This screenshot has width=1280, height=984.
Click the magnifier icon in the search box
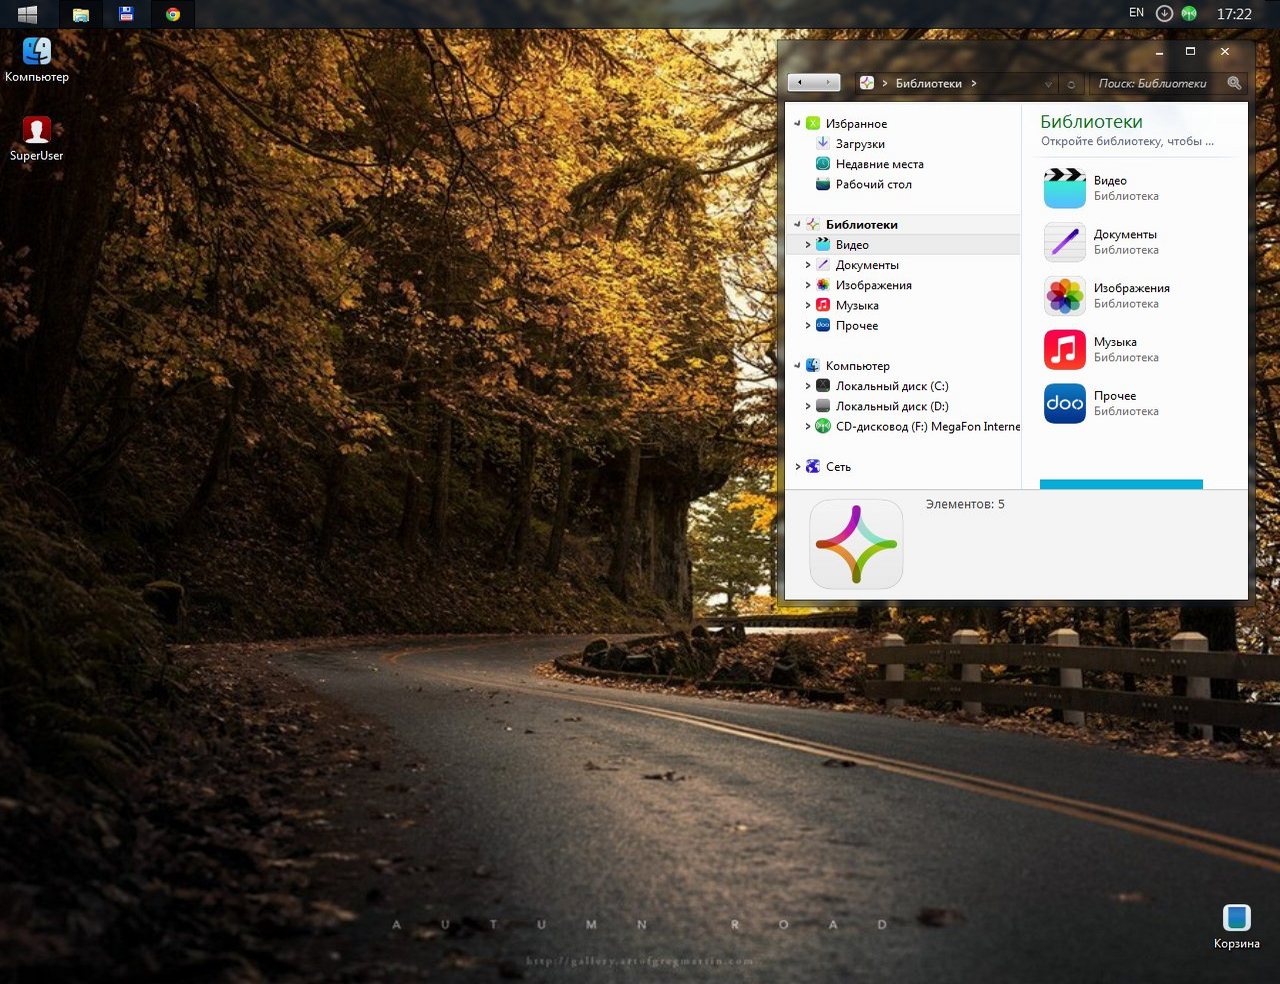(1234, 83)
